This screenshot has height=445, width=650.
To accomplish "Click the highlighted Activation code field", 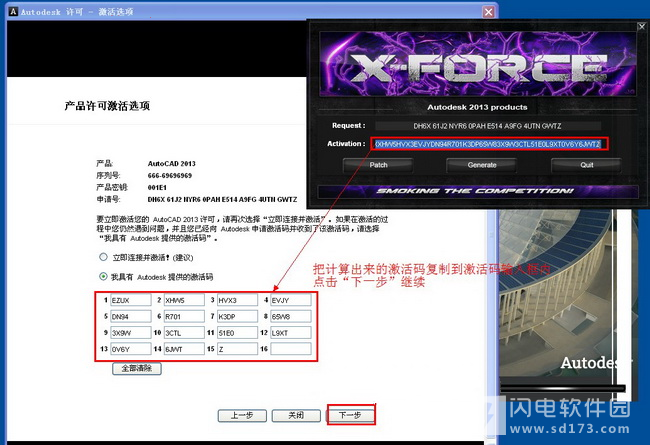I will click(x=488, y=144).
